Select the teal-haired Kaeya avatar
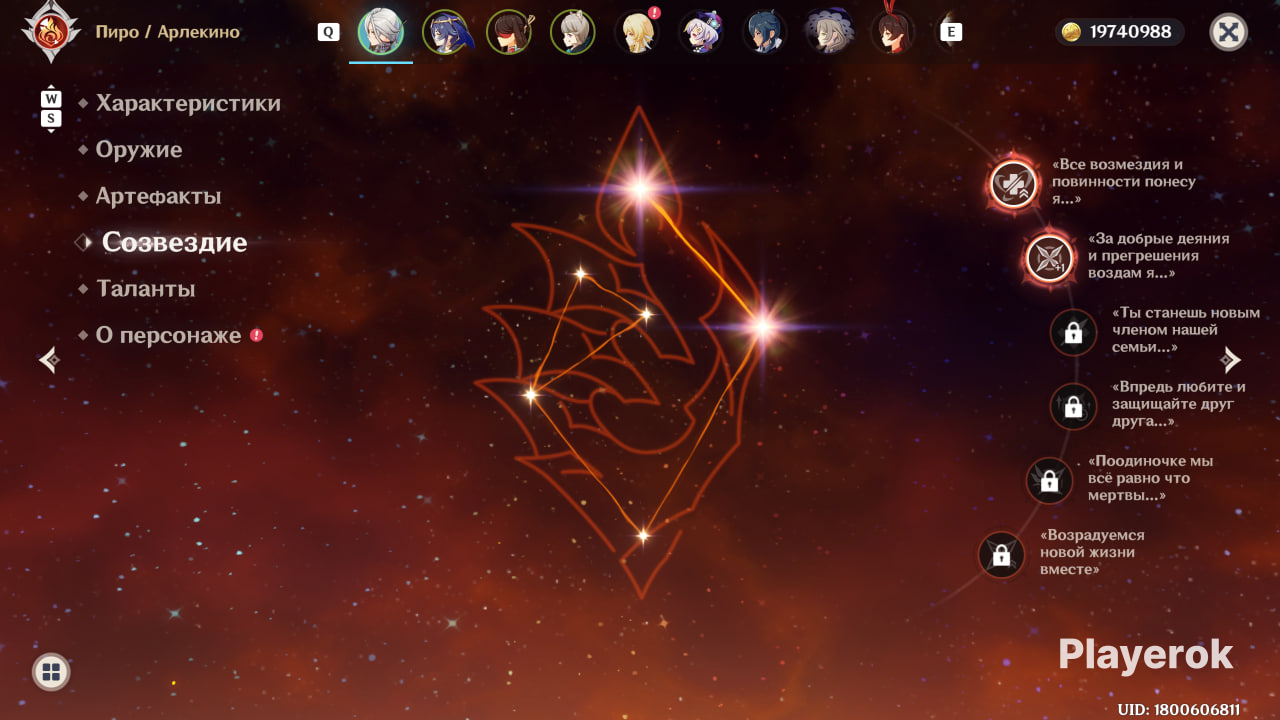Image resolution: width=1280 pixels, height=720 pixels. click(765, 32)
